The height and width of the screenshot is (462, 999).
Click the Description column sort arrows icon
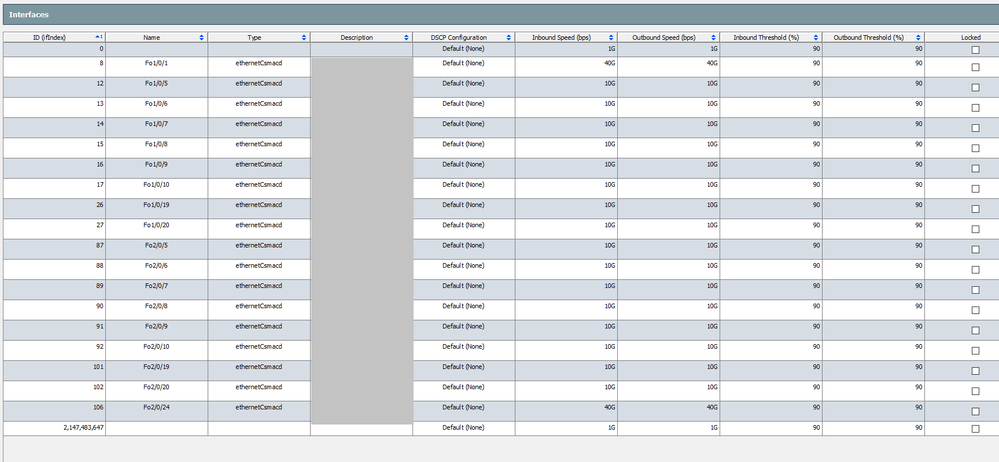click(406, 38)
